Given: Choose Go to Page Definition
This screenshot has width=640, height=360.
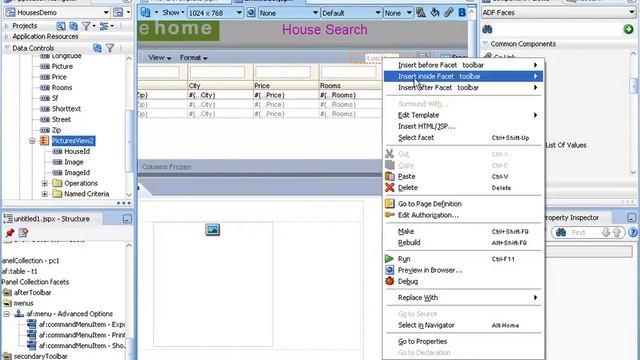Looking at the screenshot, I should point(463,204).
